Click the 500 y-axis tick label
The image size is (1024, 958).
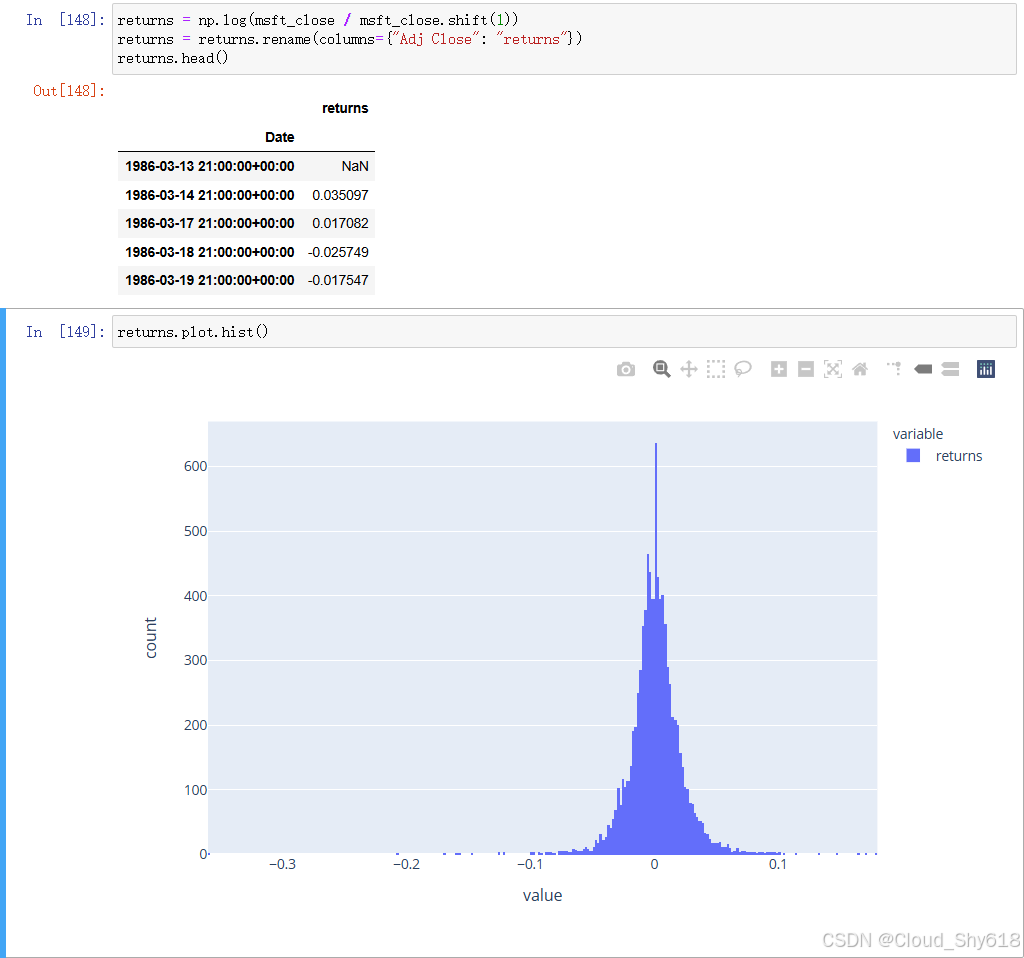point(195,531)
